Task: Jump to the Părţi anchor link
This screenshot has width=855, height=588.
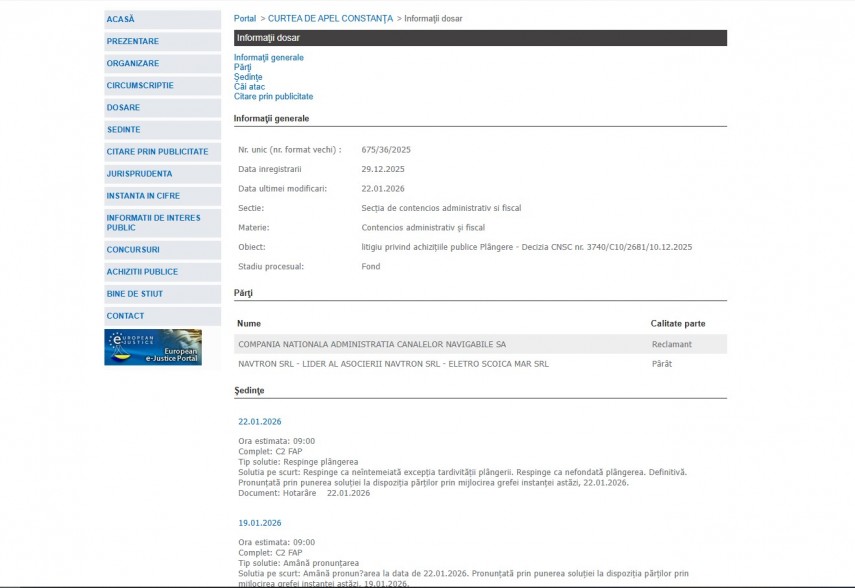Action: point(243,67)
